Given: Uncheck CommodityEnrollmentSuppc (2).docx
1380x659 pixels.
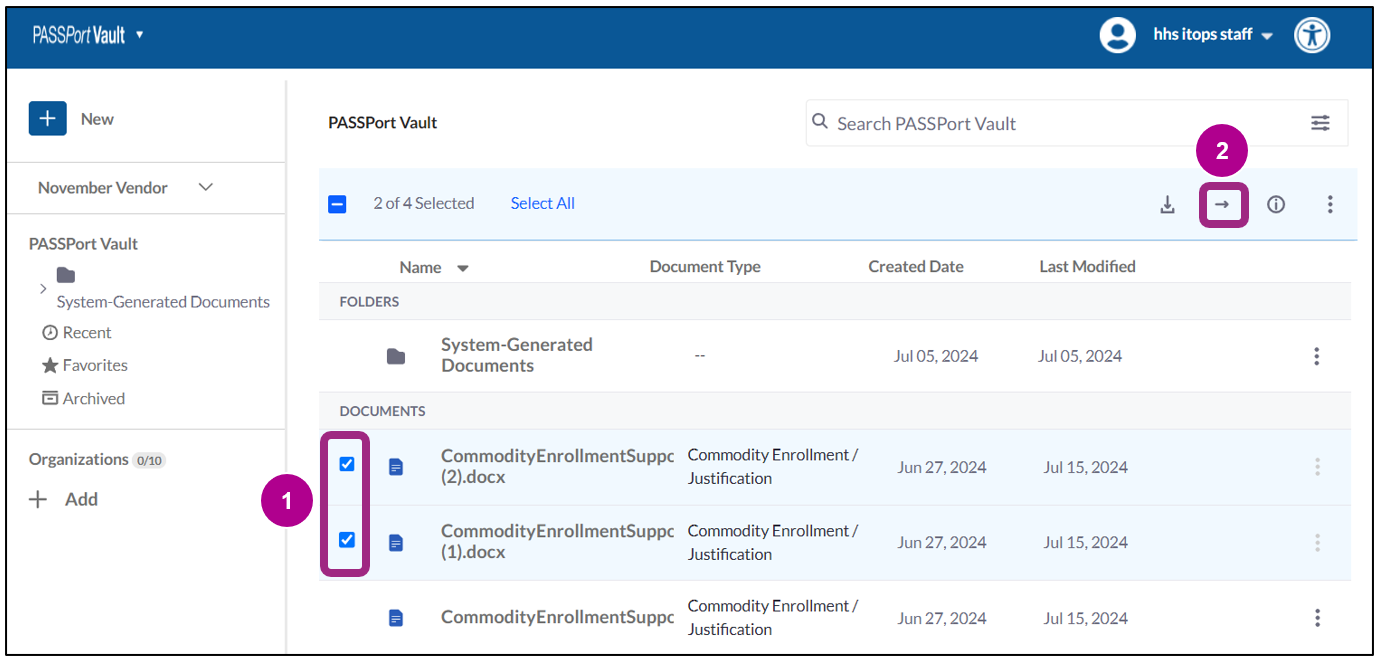Looking at the screenshot, I should click(x=346, y=464).
